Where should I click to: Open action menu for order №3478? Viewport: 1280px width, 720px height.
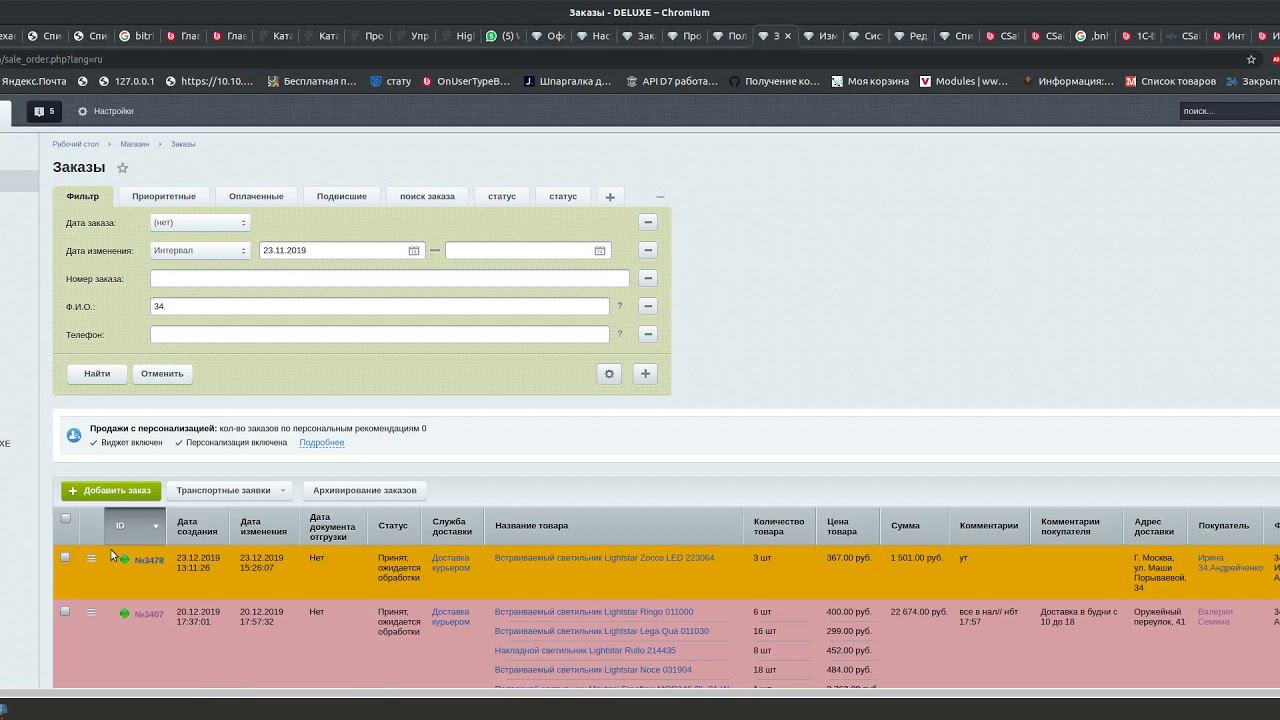coord(91,559)
